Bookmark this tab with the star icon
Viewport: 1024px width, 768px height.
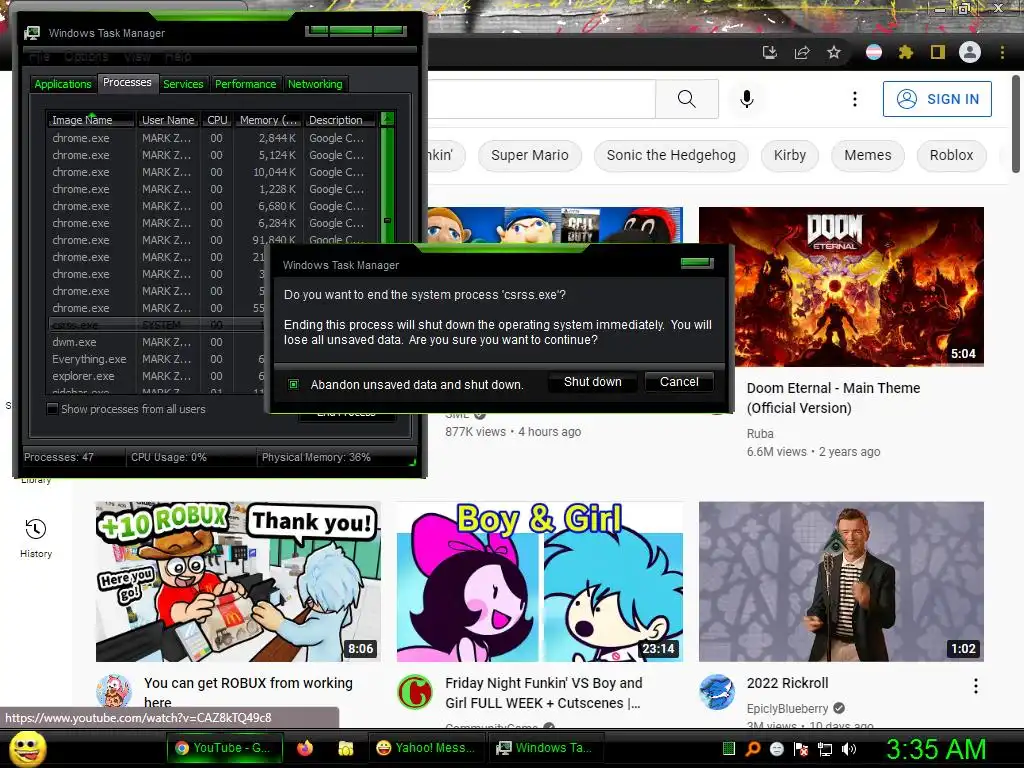pyautogui.click(x=834, y=52)
